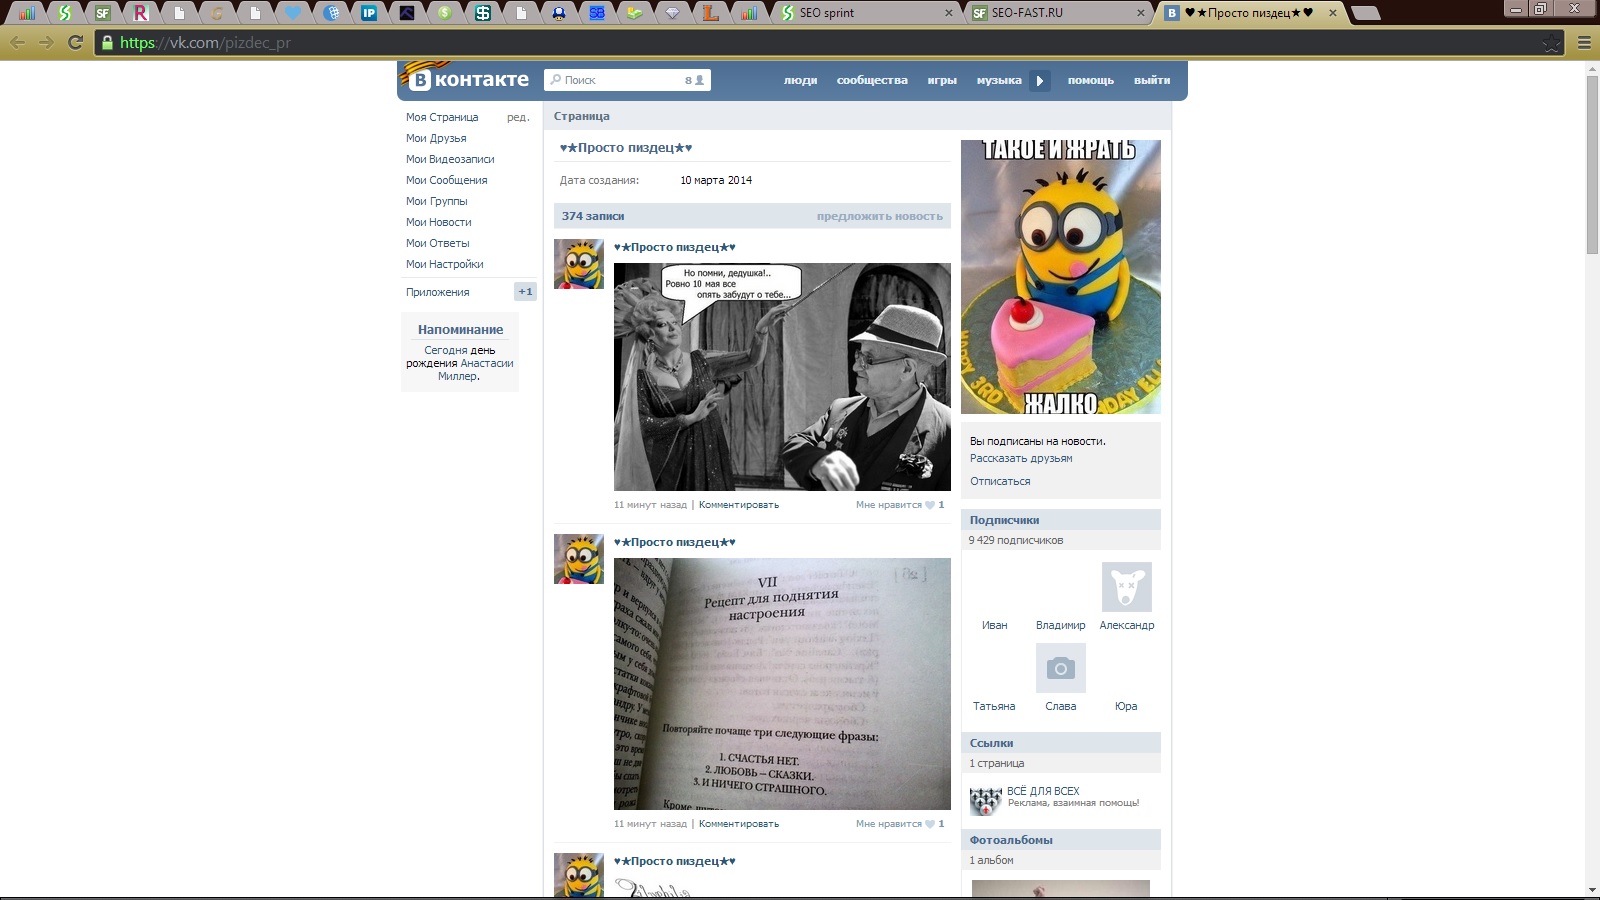Click the +1 badge next to Приложения
This screenshot has height=900, width=1600.
coord(525,292)
